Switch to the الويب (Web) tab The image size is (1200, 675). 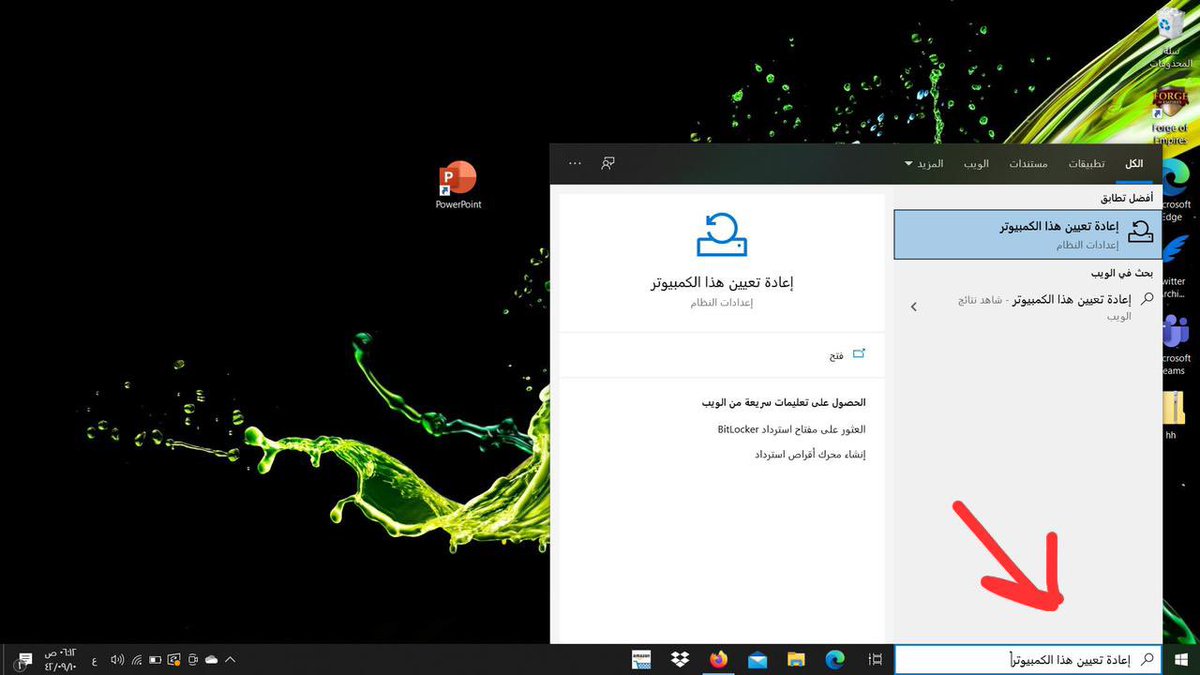click(x=976, y=163)
